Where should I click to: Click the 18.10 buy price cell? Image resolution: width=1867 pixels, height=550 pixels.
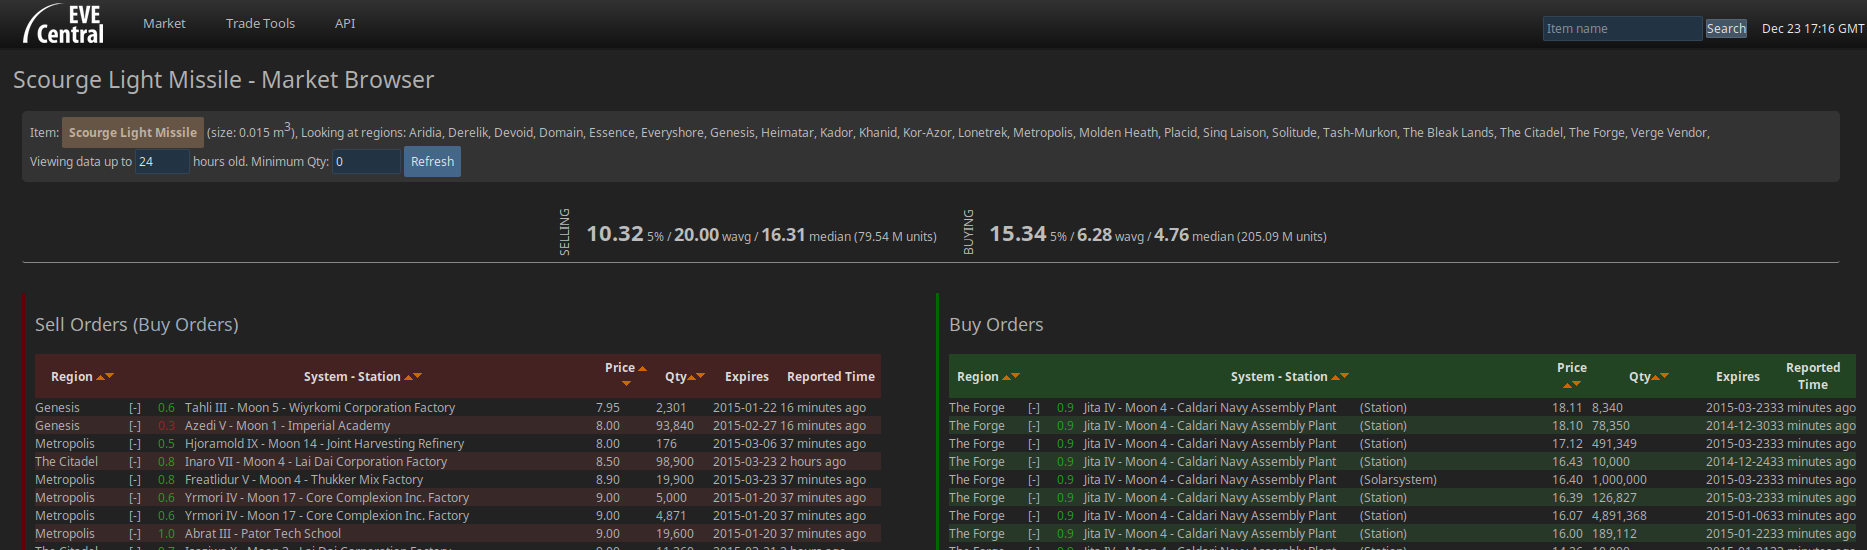[x=1567, y=426]
